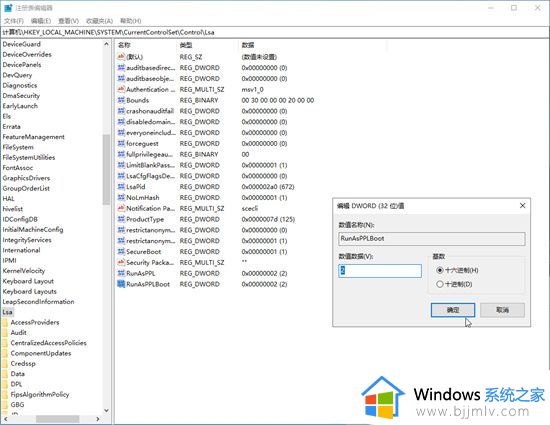Click the auditbaseobje... DWORD icon

pyautogui.click(x=121, y=78)
